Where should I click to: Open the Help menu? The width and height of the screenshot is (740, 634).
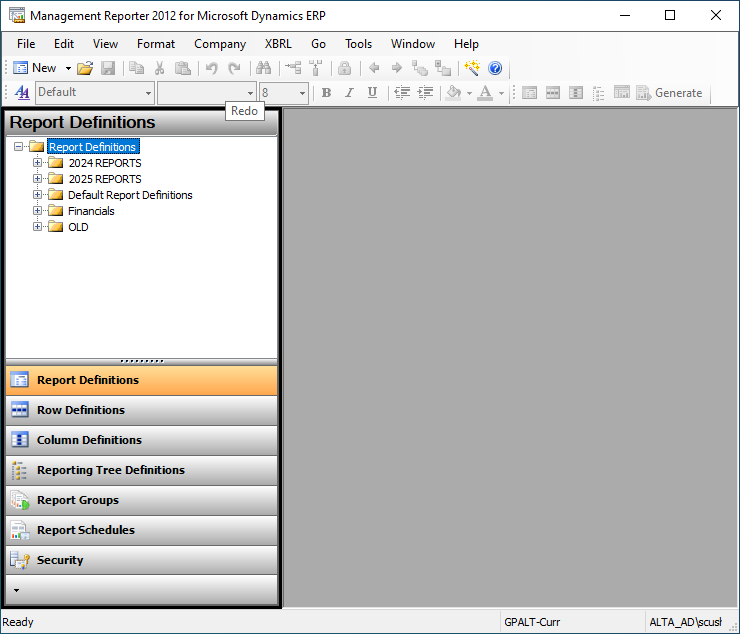pos(466,44)
